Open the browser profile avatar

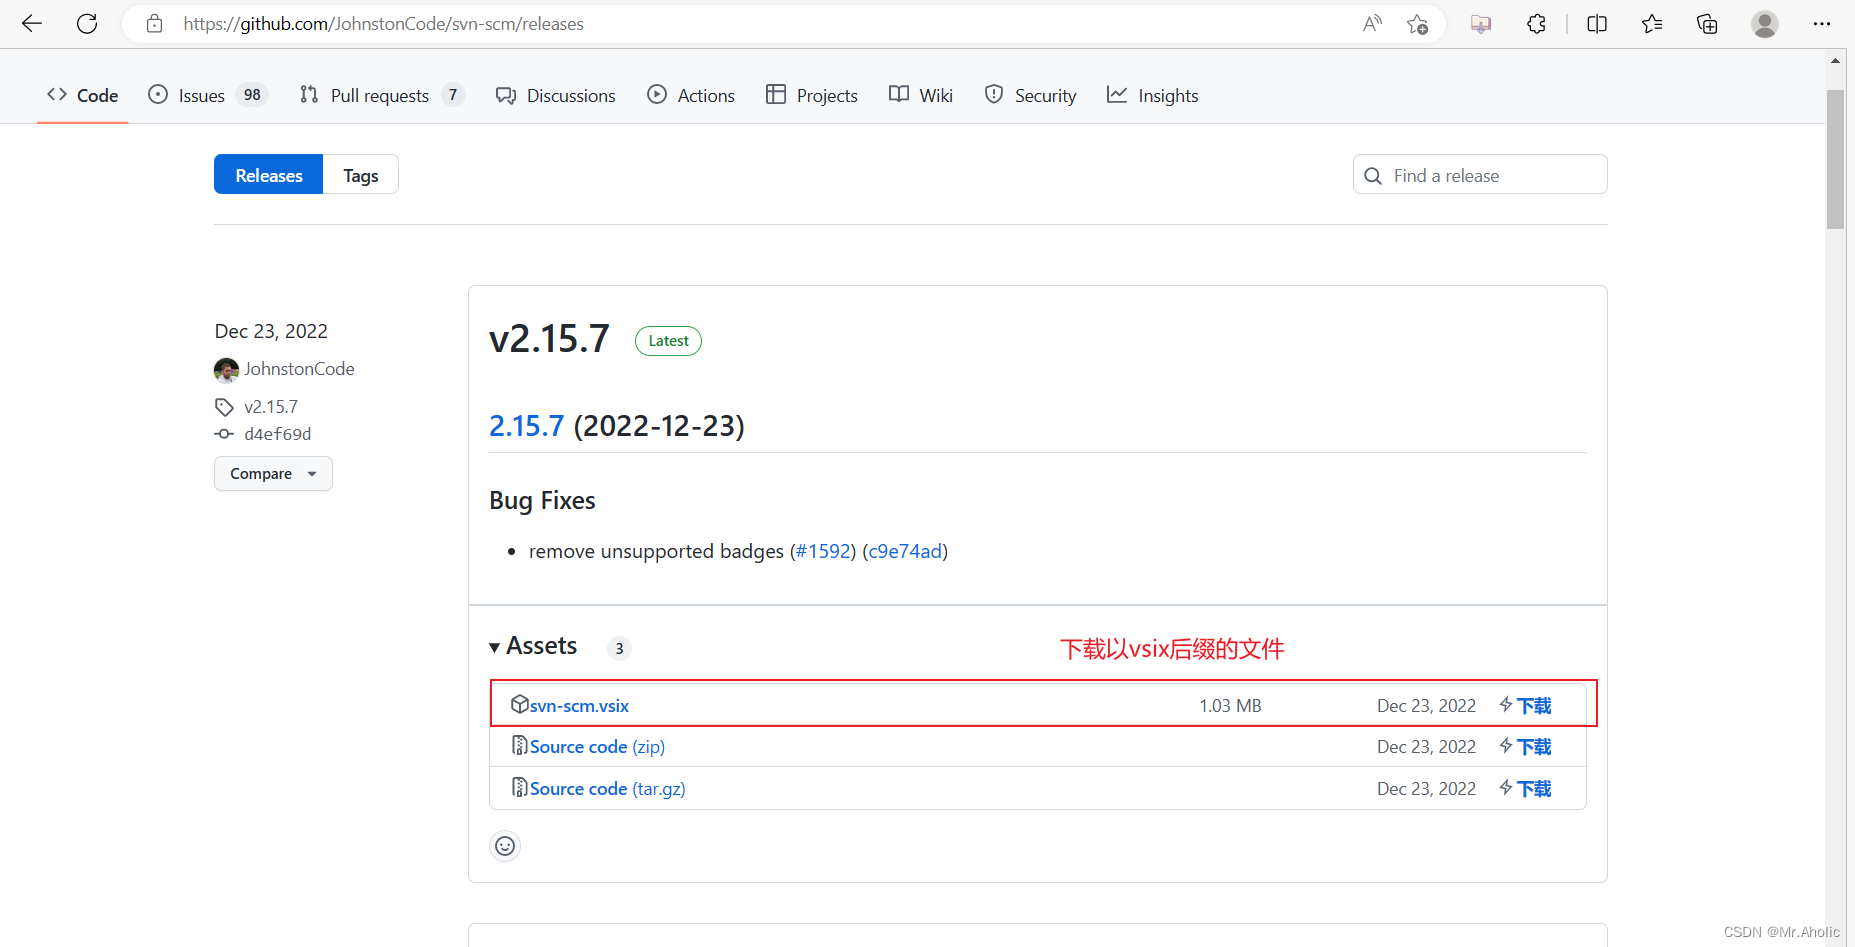[1765, 24]
